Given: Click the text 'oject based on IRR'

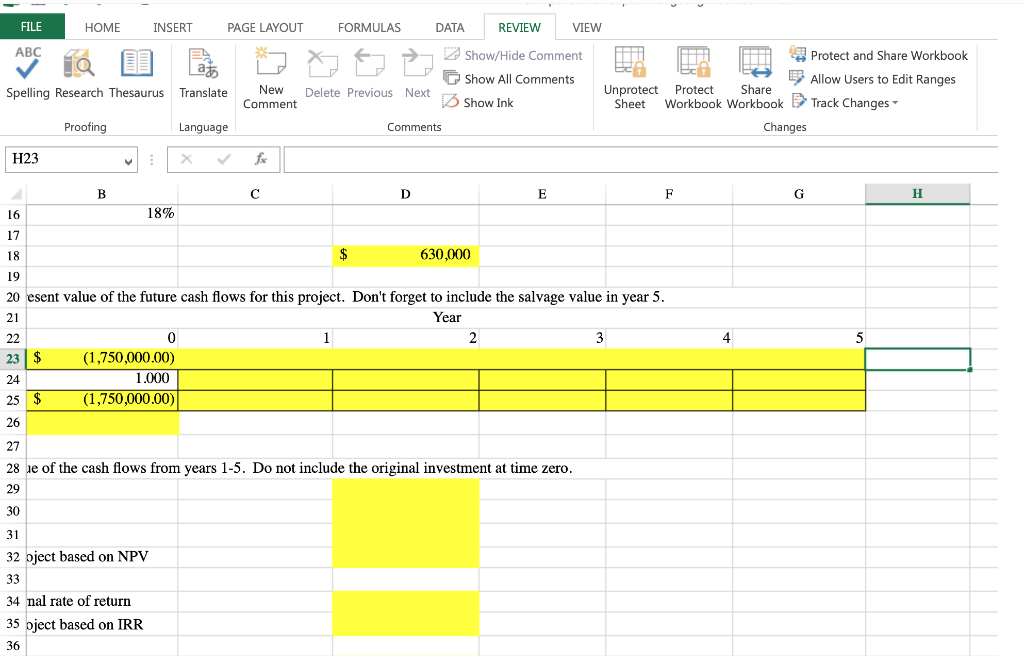Looking at the screenshot, I should click(x=85, y=625).
